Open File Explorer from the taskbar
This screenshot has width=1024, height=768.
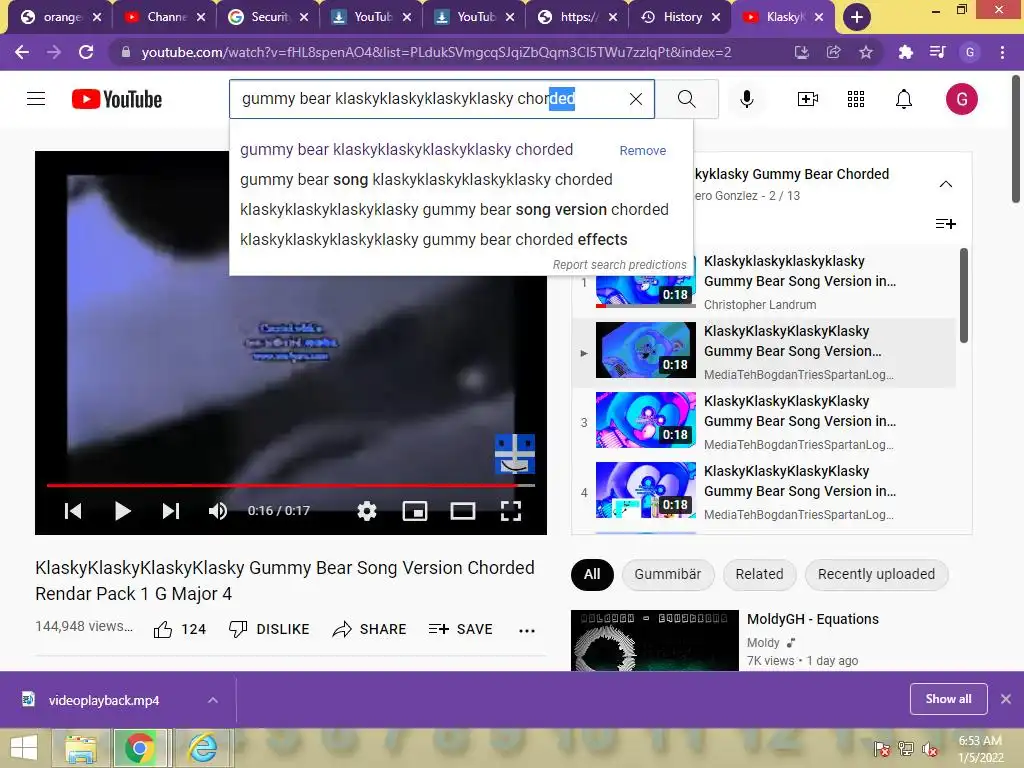(x=80, y=748)
